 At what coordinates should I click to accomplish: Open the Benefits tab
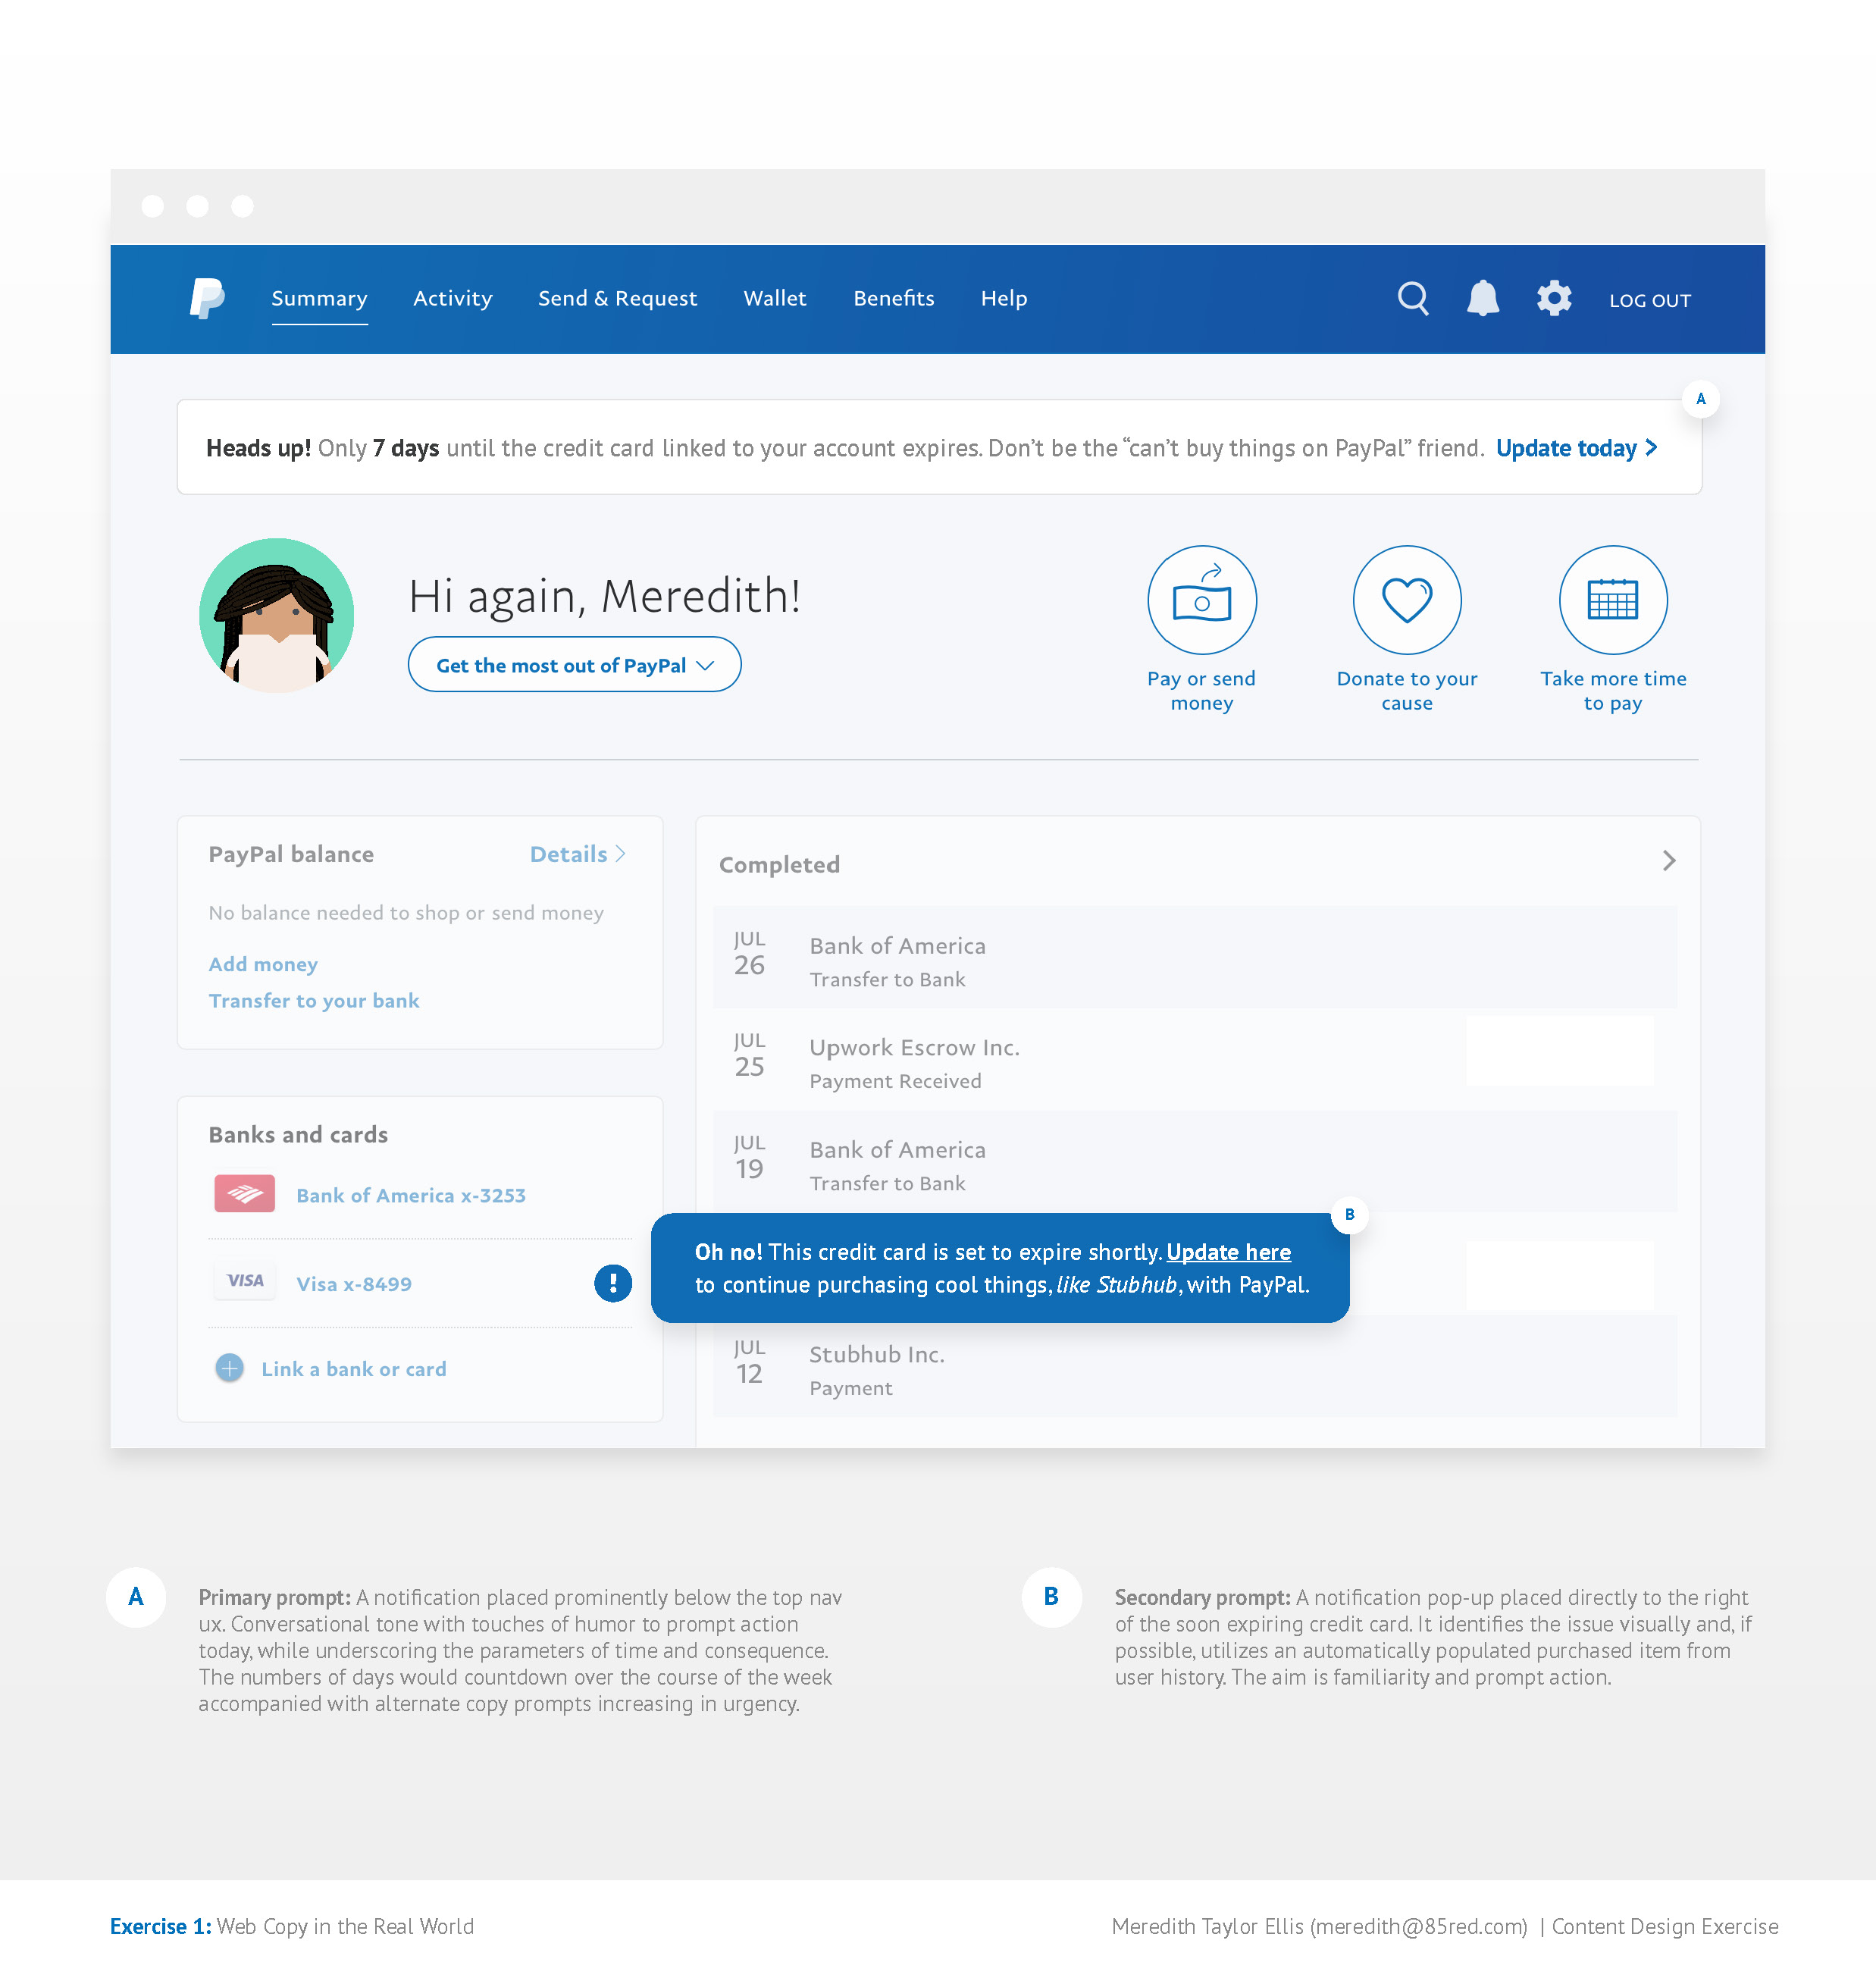pyautogui.click(x=893, y=298)
